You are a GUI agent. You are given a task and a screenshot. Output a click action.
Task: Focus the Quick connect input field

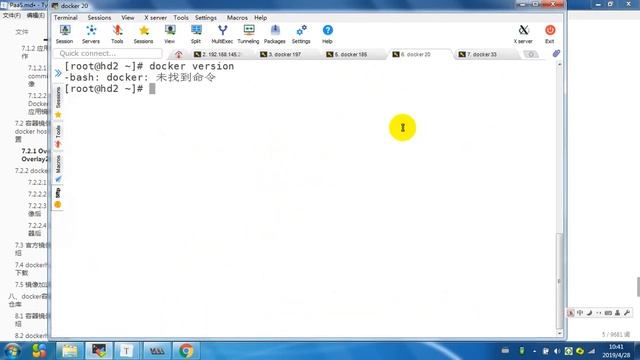point(108,53)
